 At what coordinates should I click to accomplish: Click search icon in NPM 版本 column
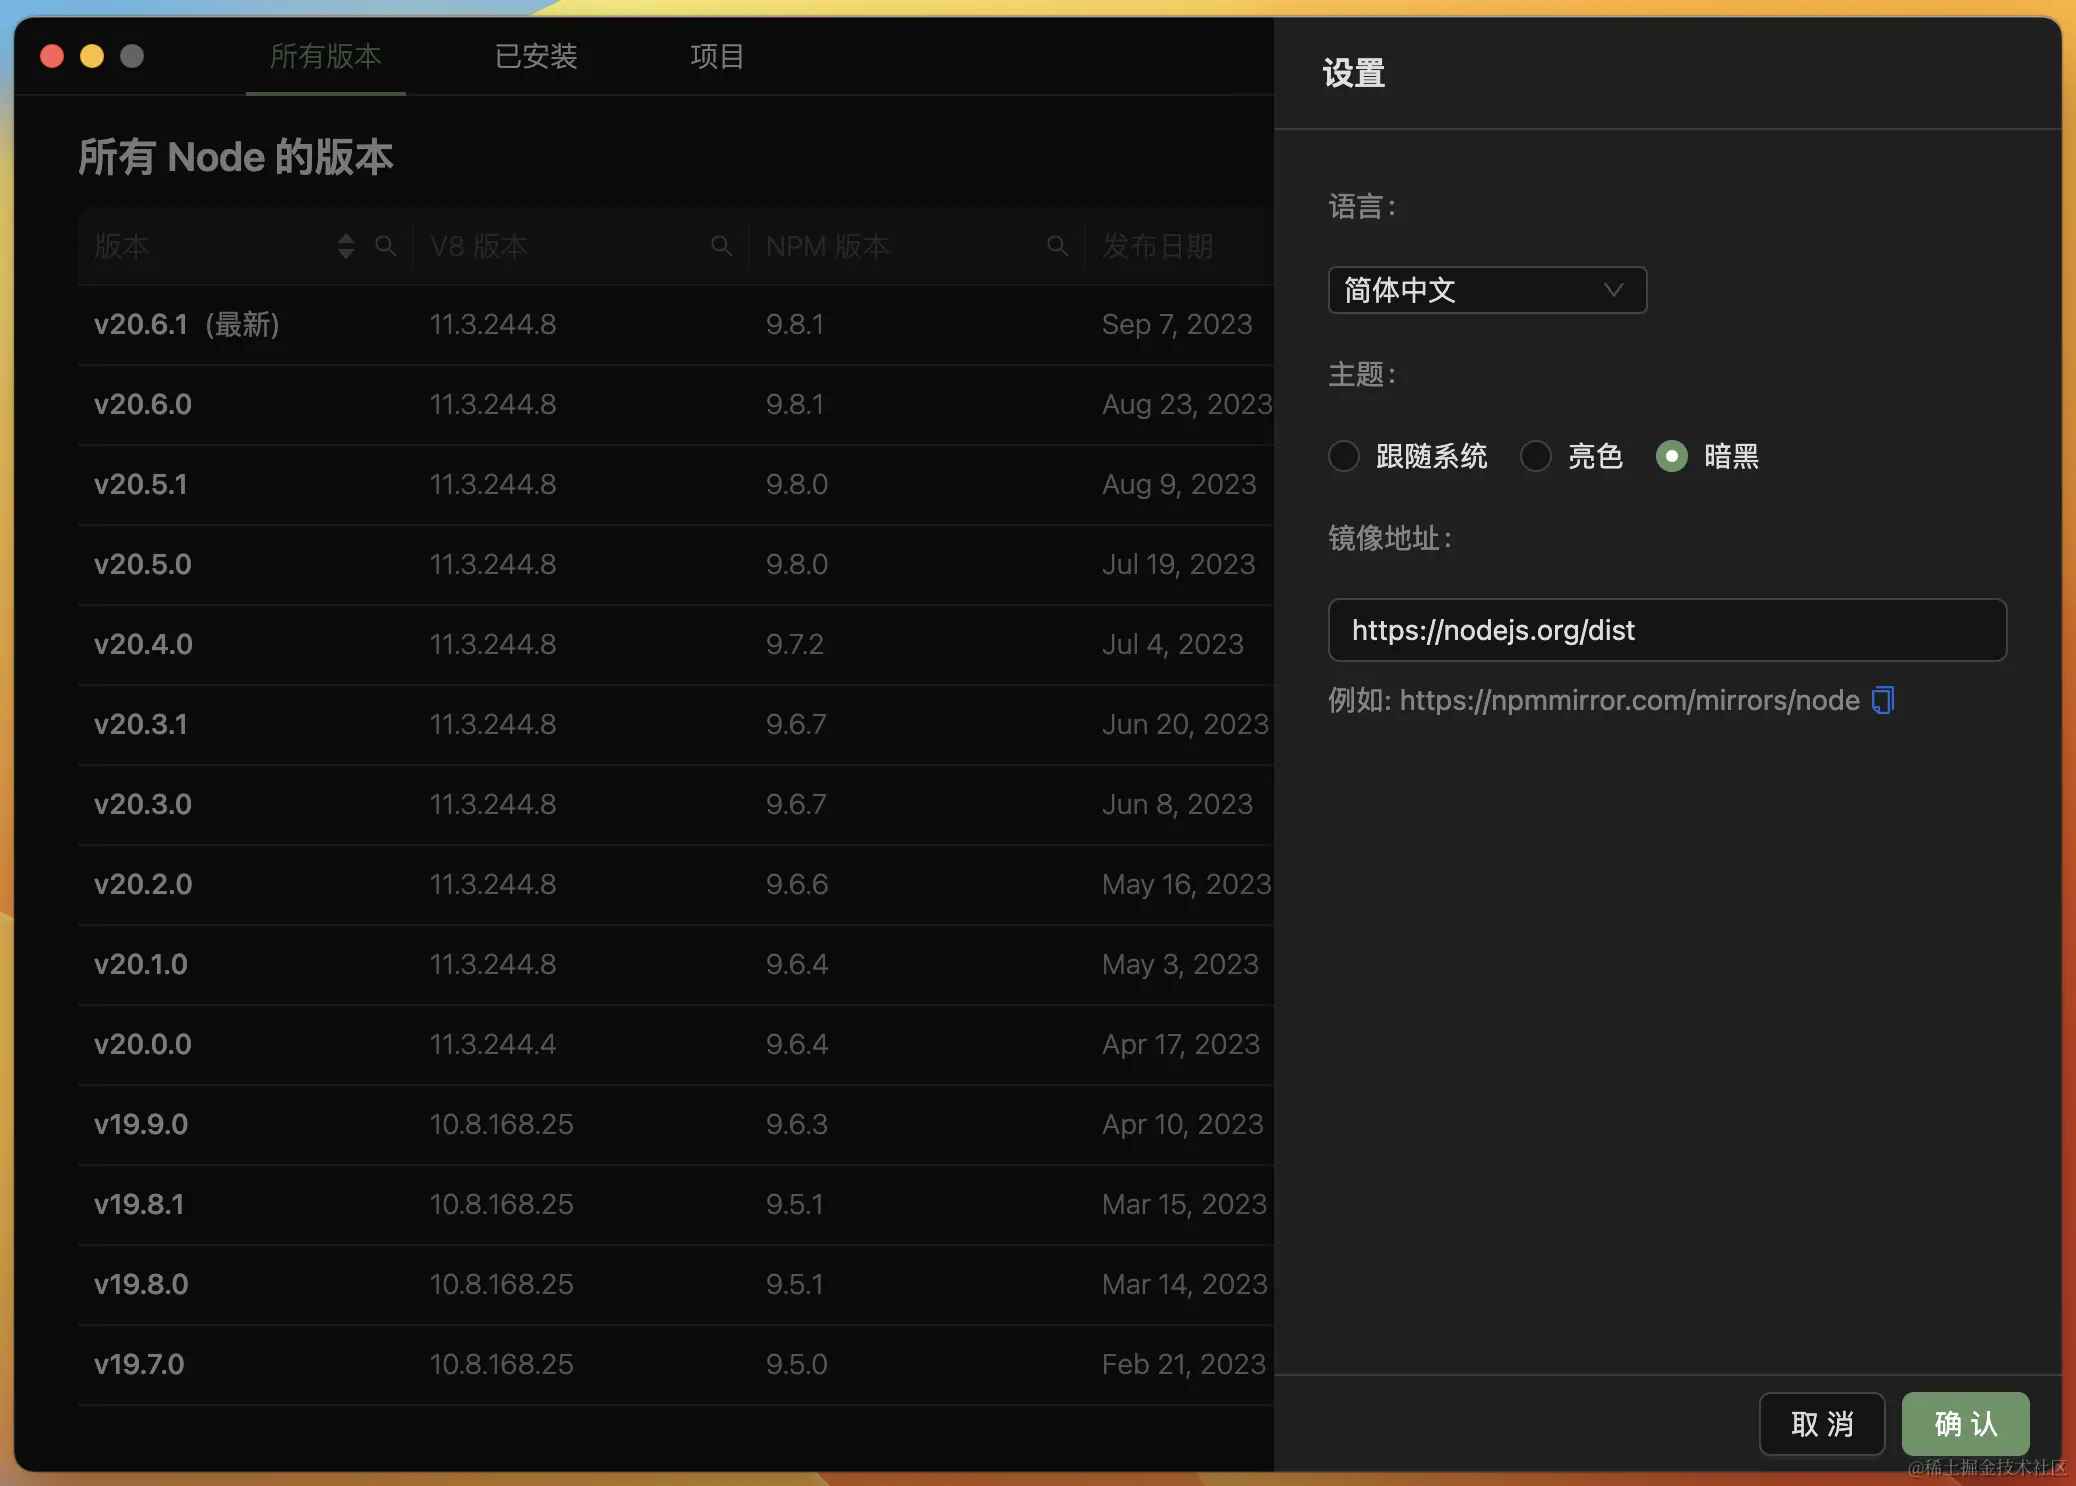pos(1056,246)
